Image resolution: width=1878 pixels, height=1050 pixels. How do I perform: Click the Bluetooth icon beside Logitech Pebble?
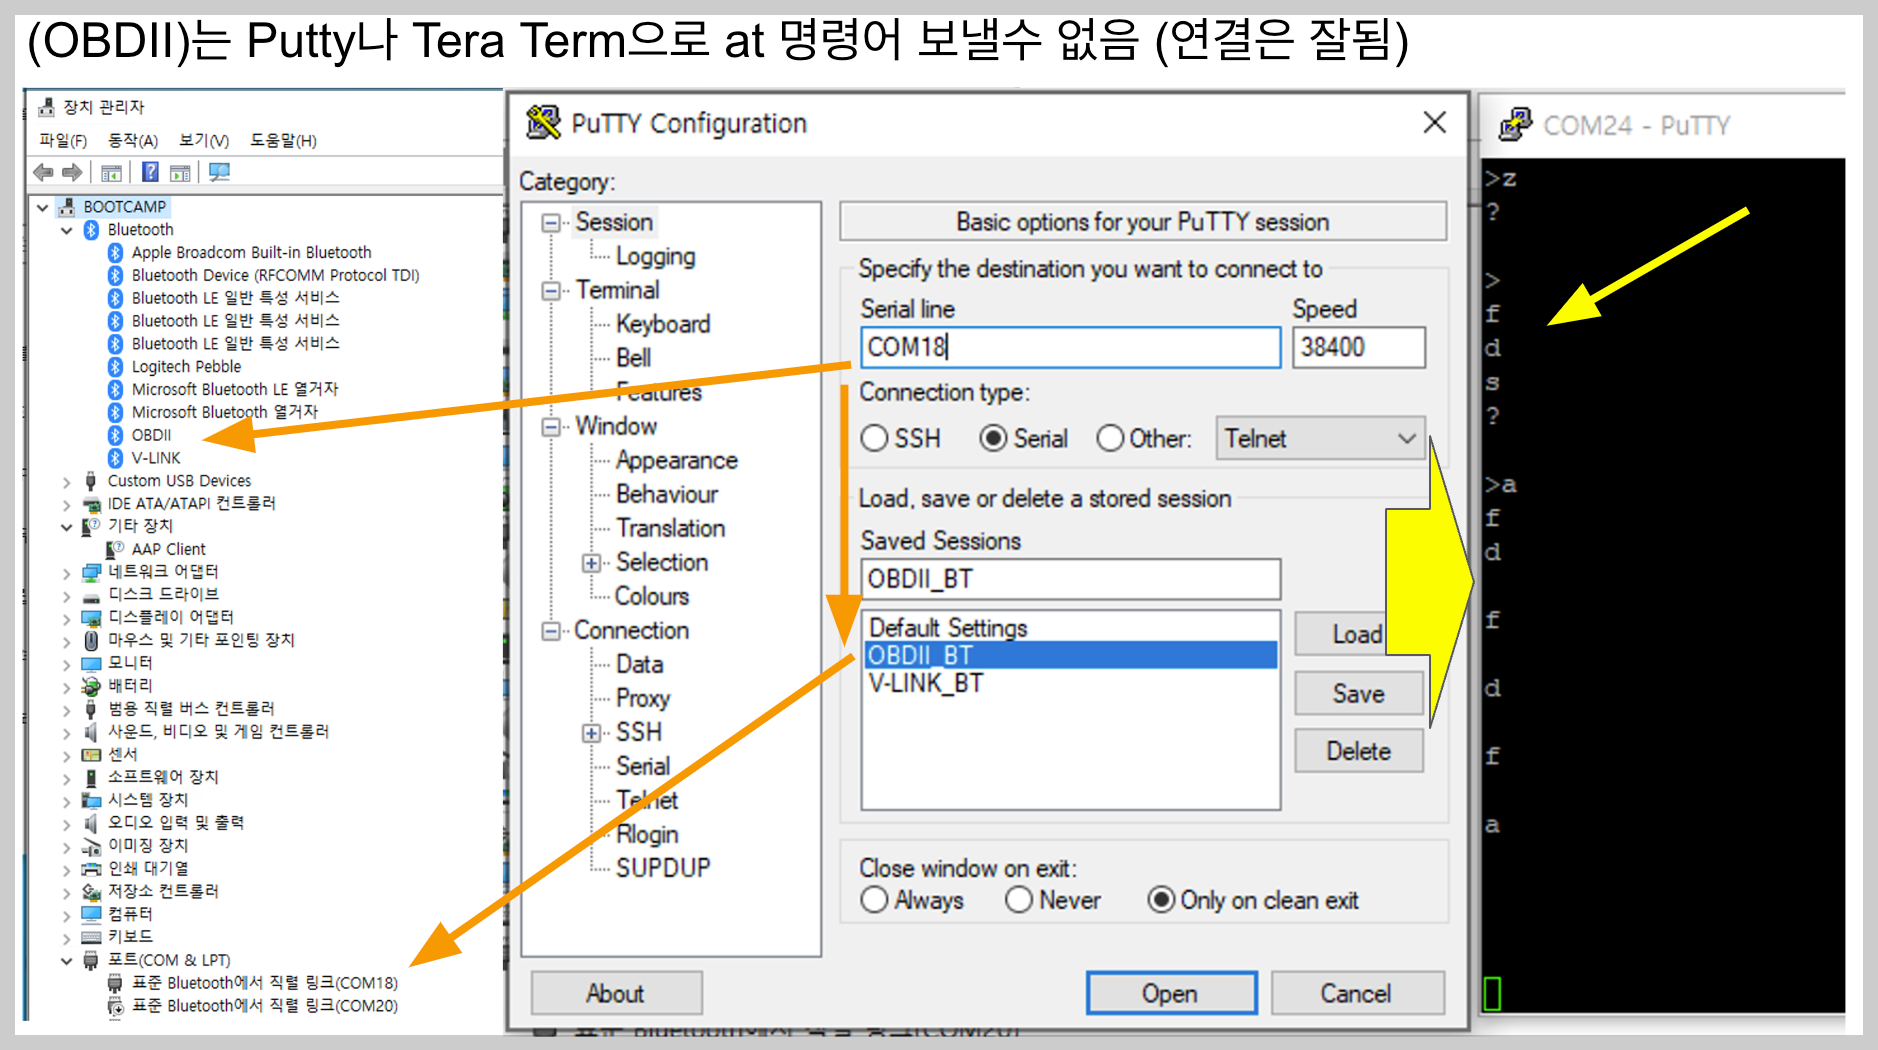[116, 367]
